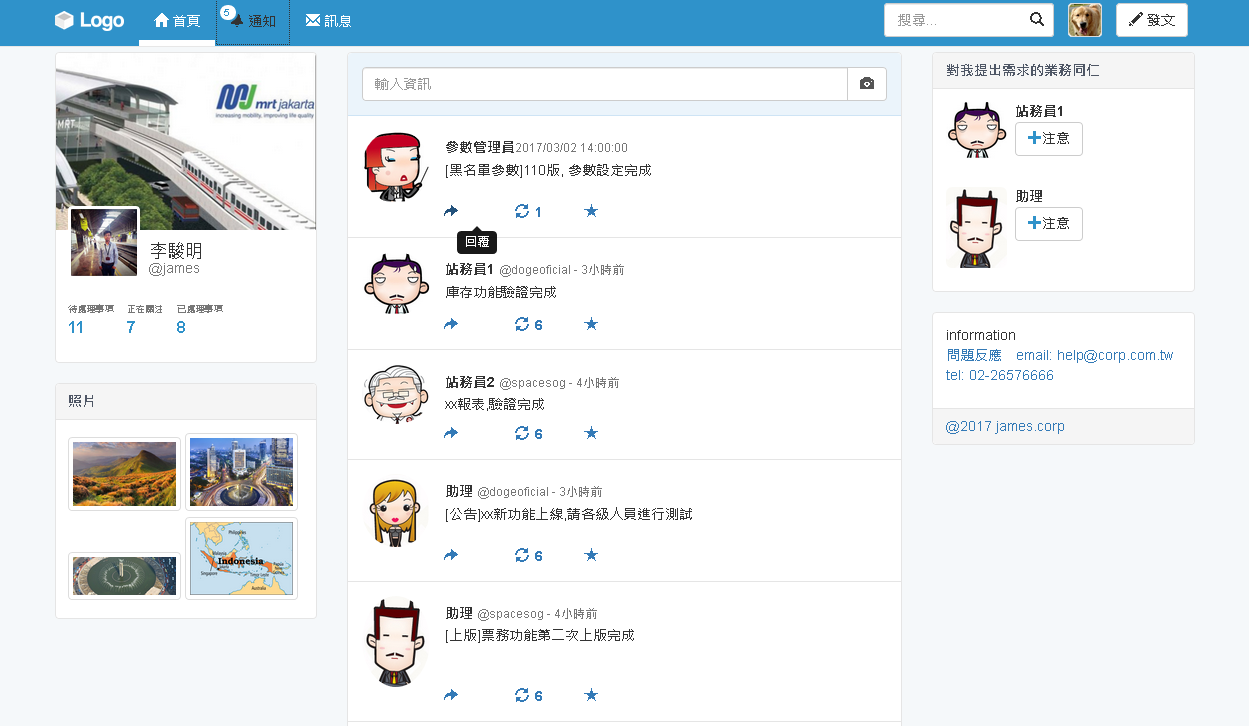The image size is (1249, 726).
Task: Click into the 輸入資訊 input field
Action: (604, 84)
